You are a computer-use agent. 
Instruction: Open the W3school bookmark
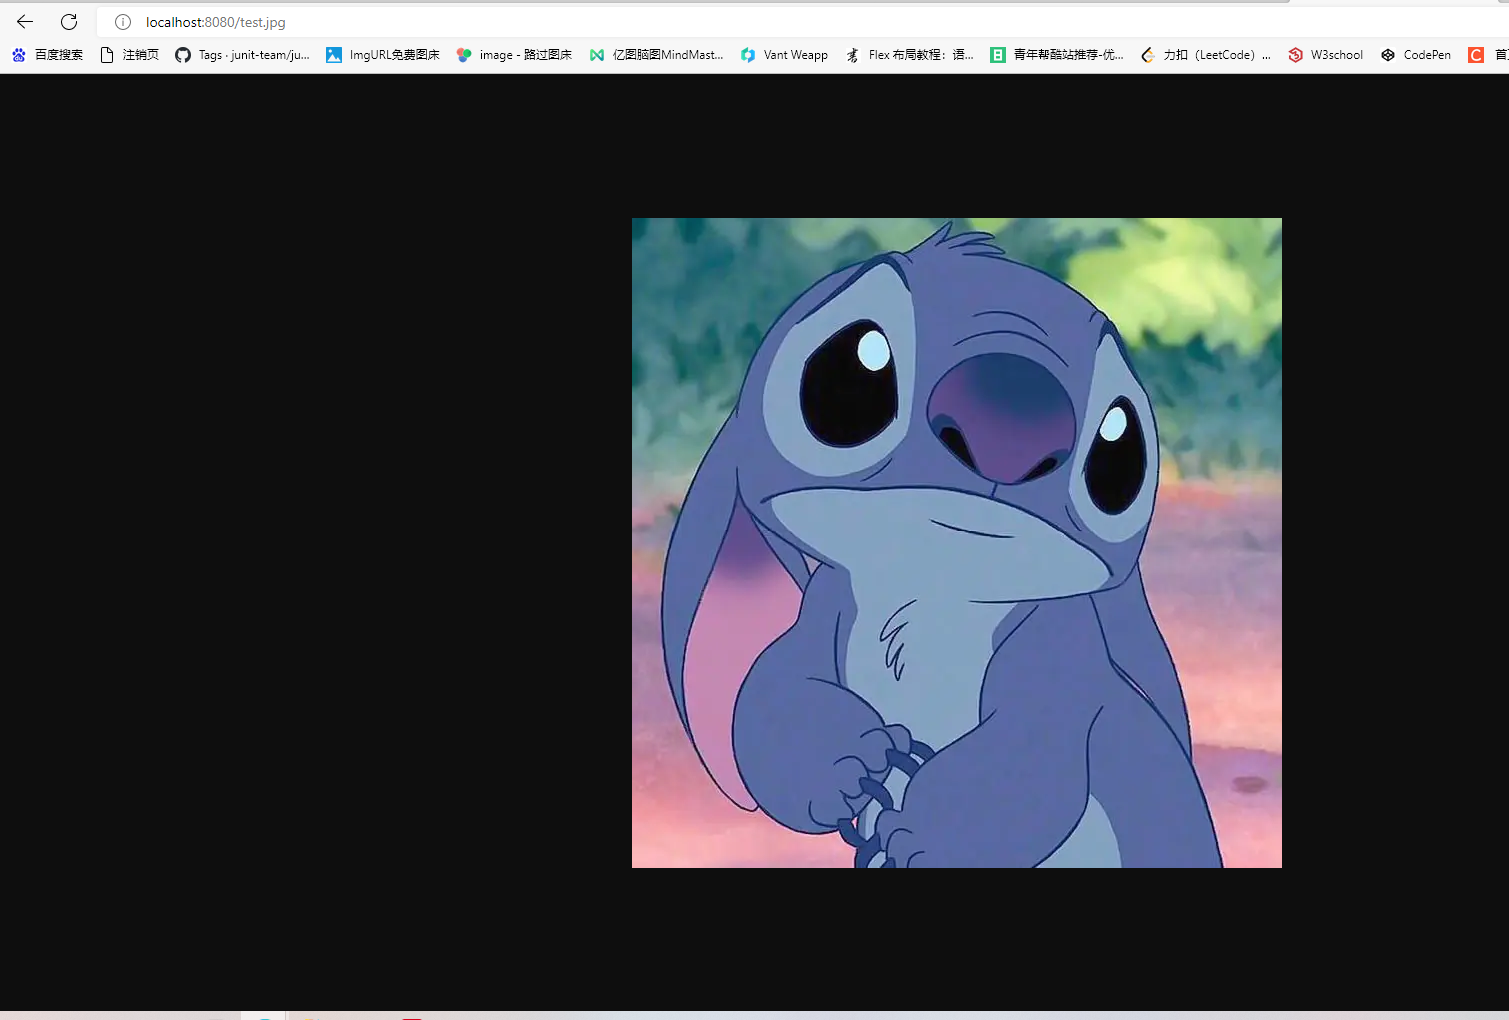click(x=1325, y=55)
